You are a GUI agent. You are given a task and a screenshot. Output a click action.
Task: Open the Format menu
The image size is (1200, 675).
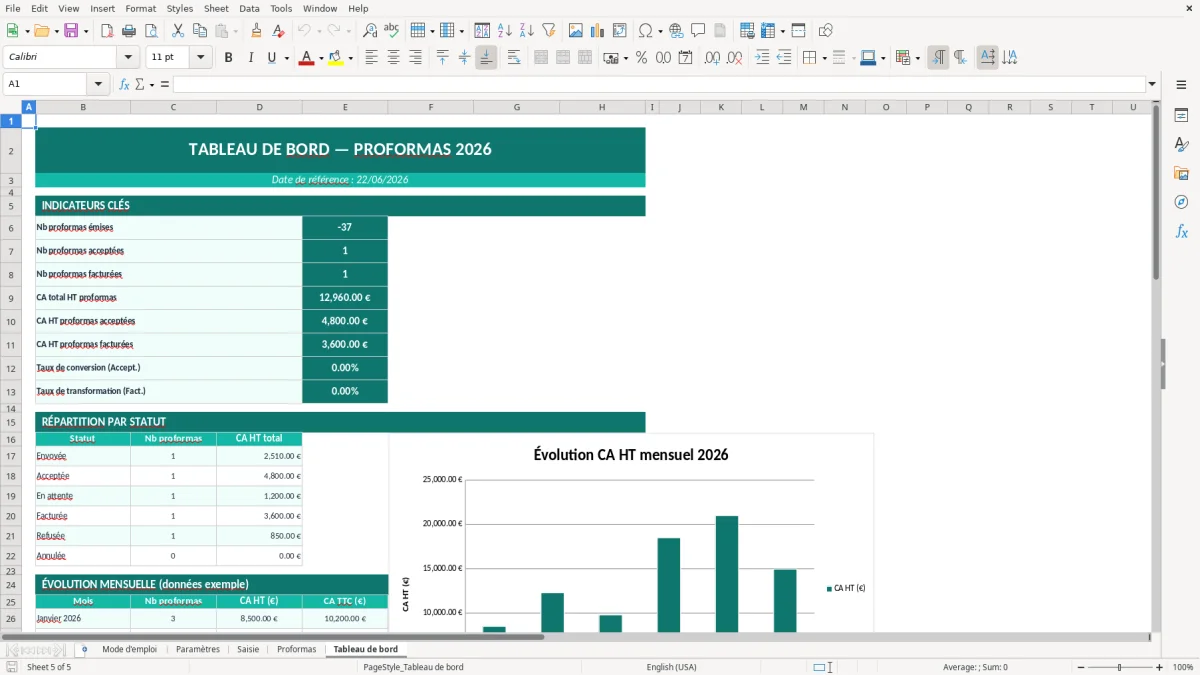140,8
